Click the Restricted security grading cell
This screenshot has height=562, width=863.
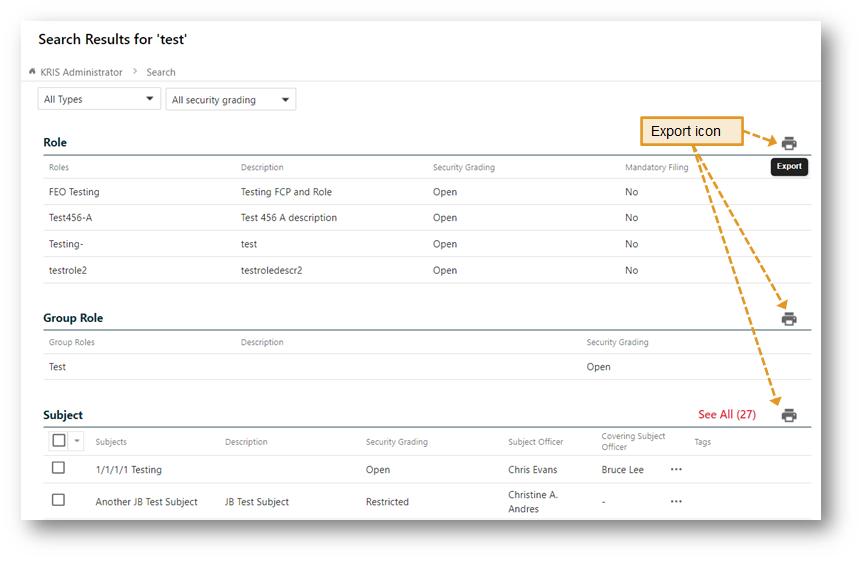387,501
